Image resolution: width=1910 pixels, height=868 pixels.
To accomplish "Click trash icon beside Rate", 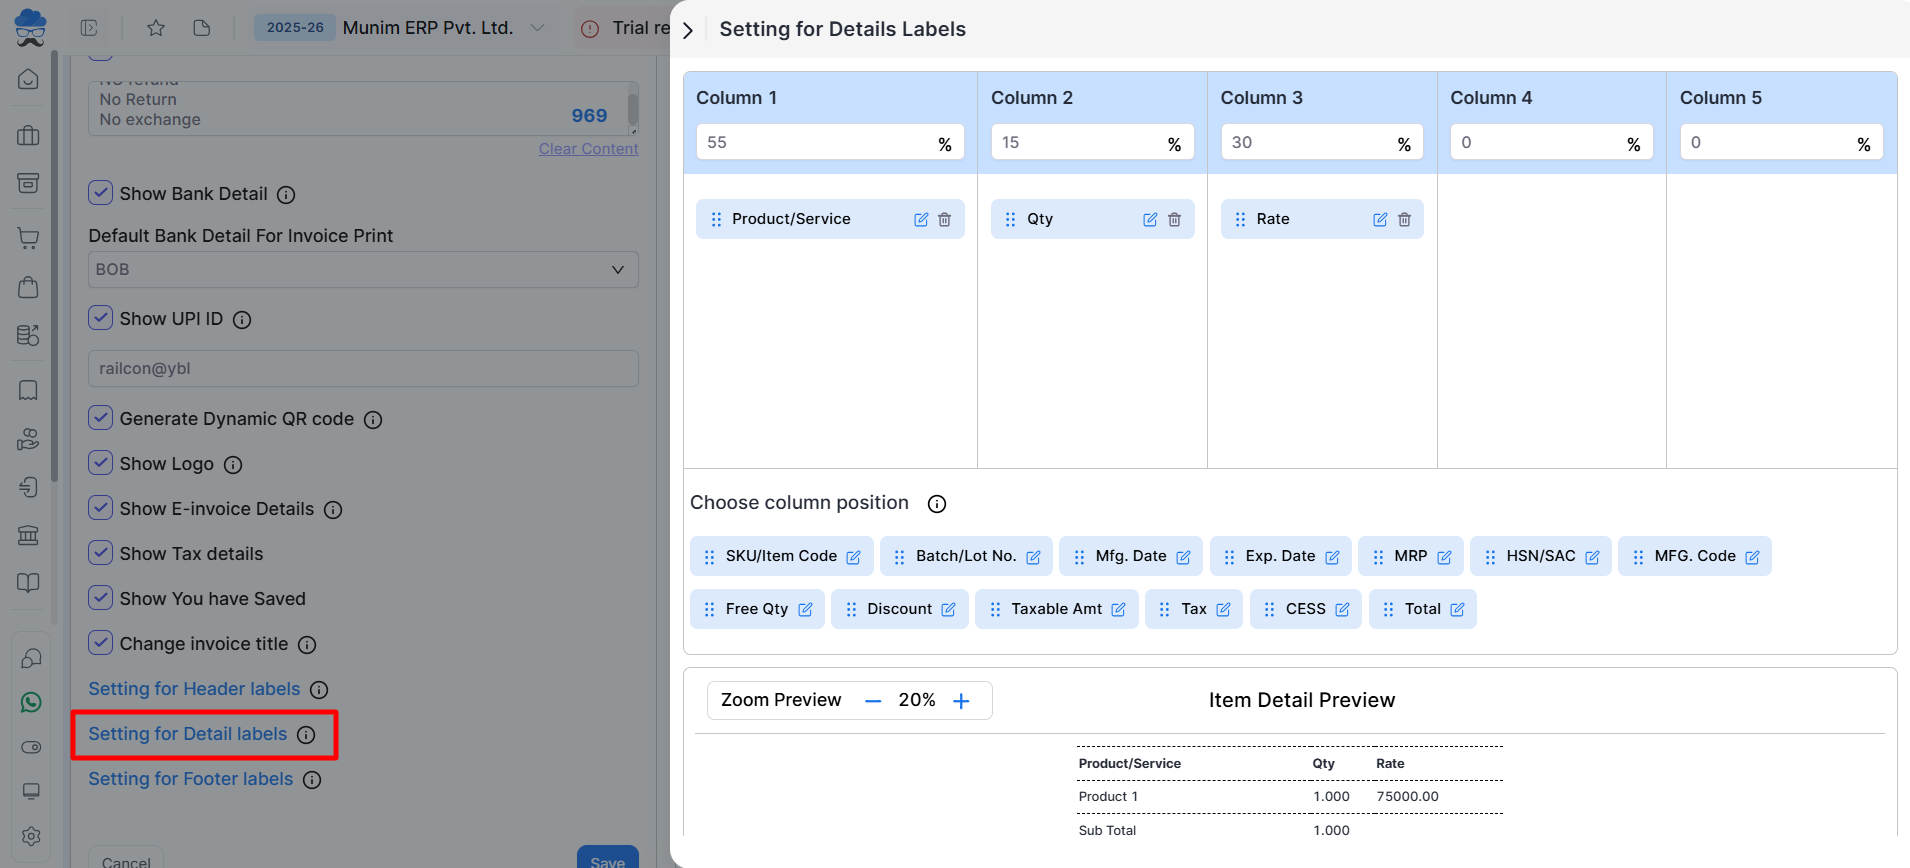I will click(x=1404, y=220).
